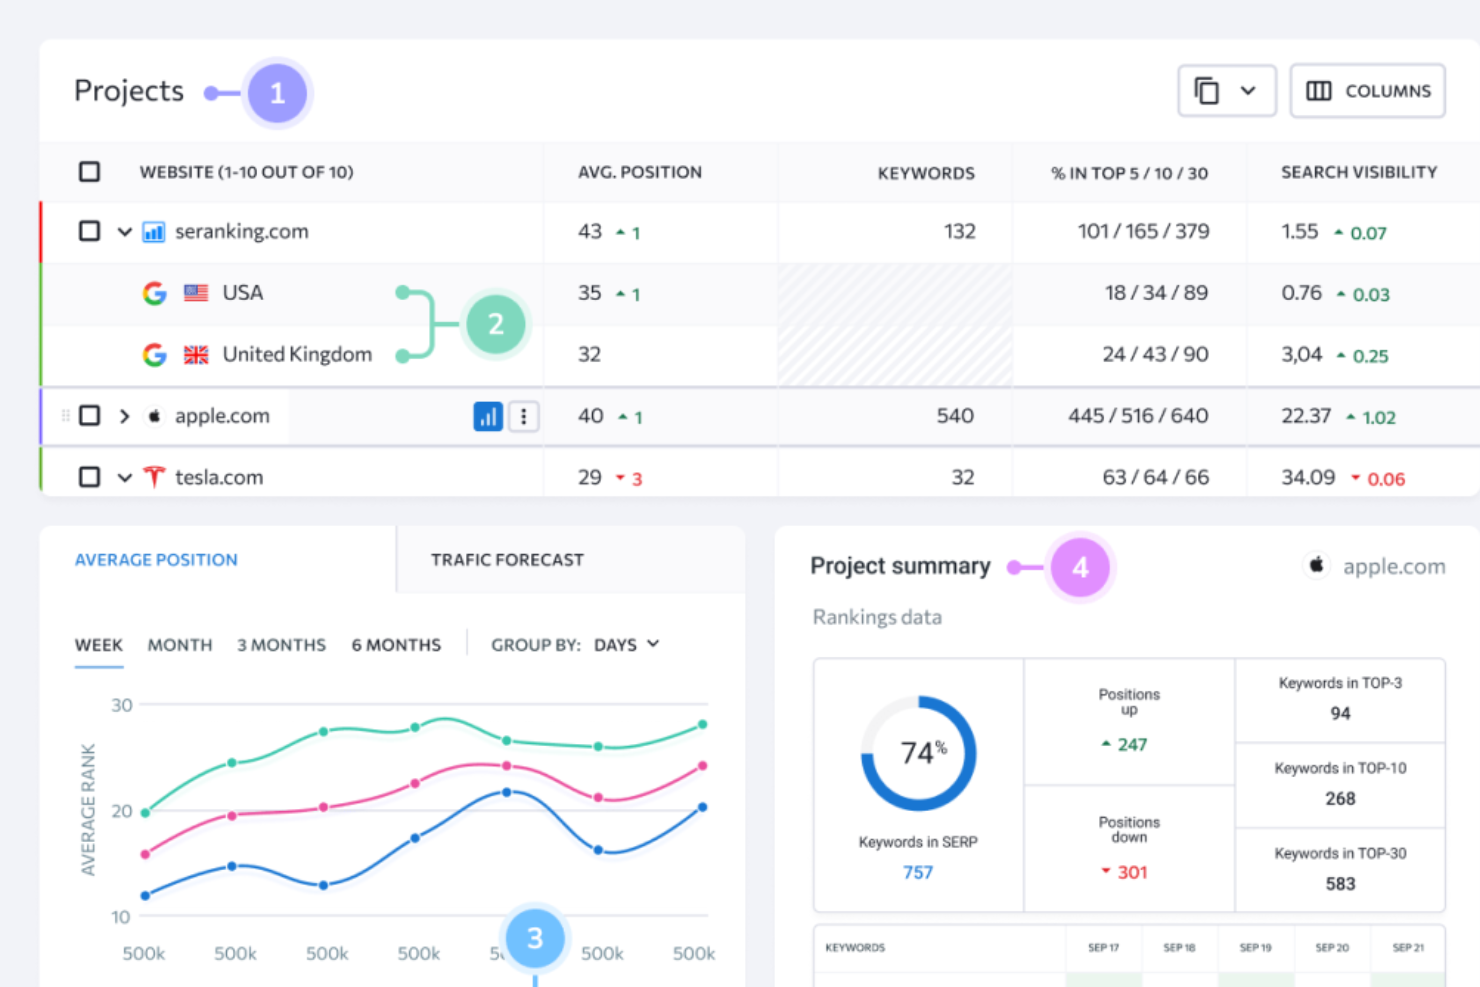Click the copy icon in Projects header
This screenshot has width=1480, height=987.
pos(1207,91)
